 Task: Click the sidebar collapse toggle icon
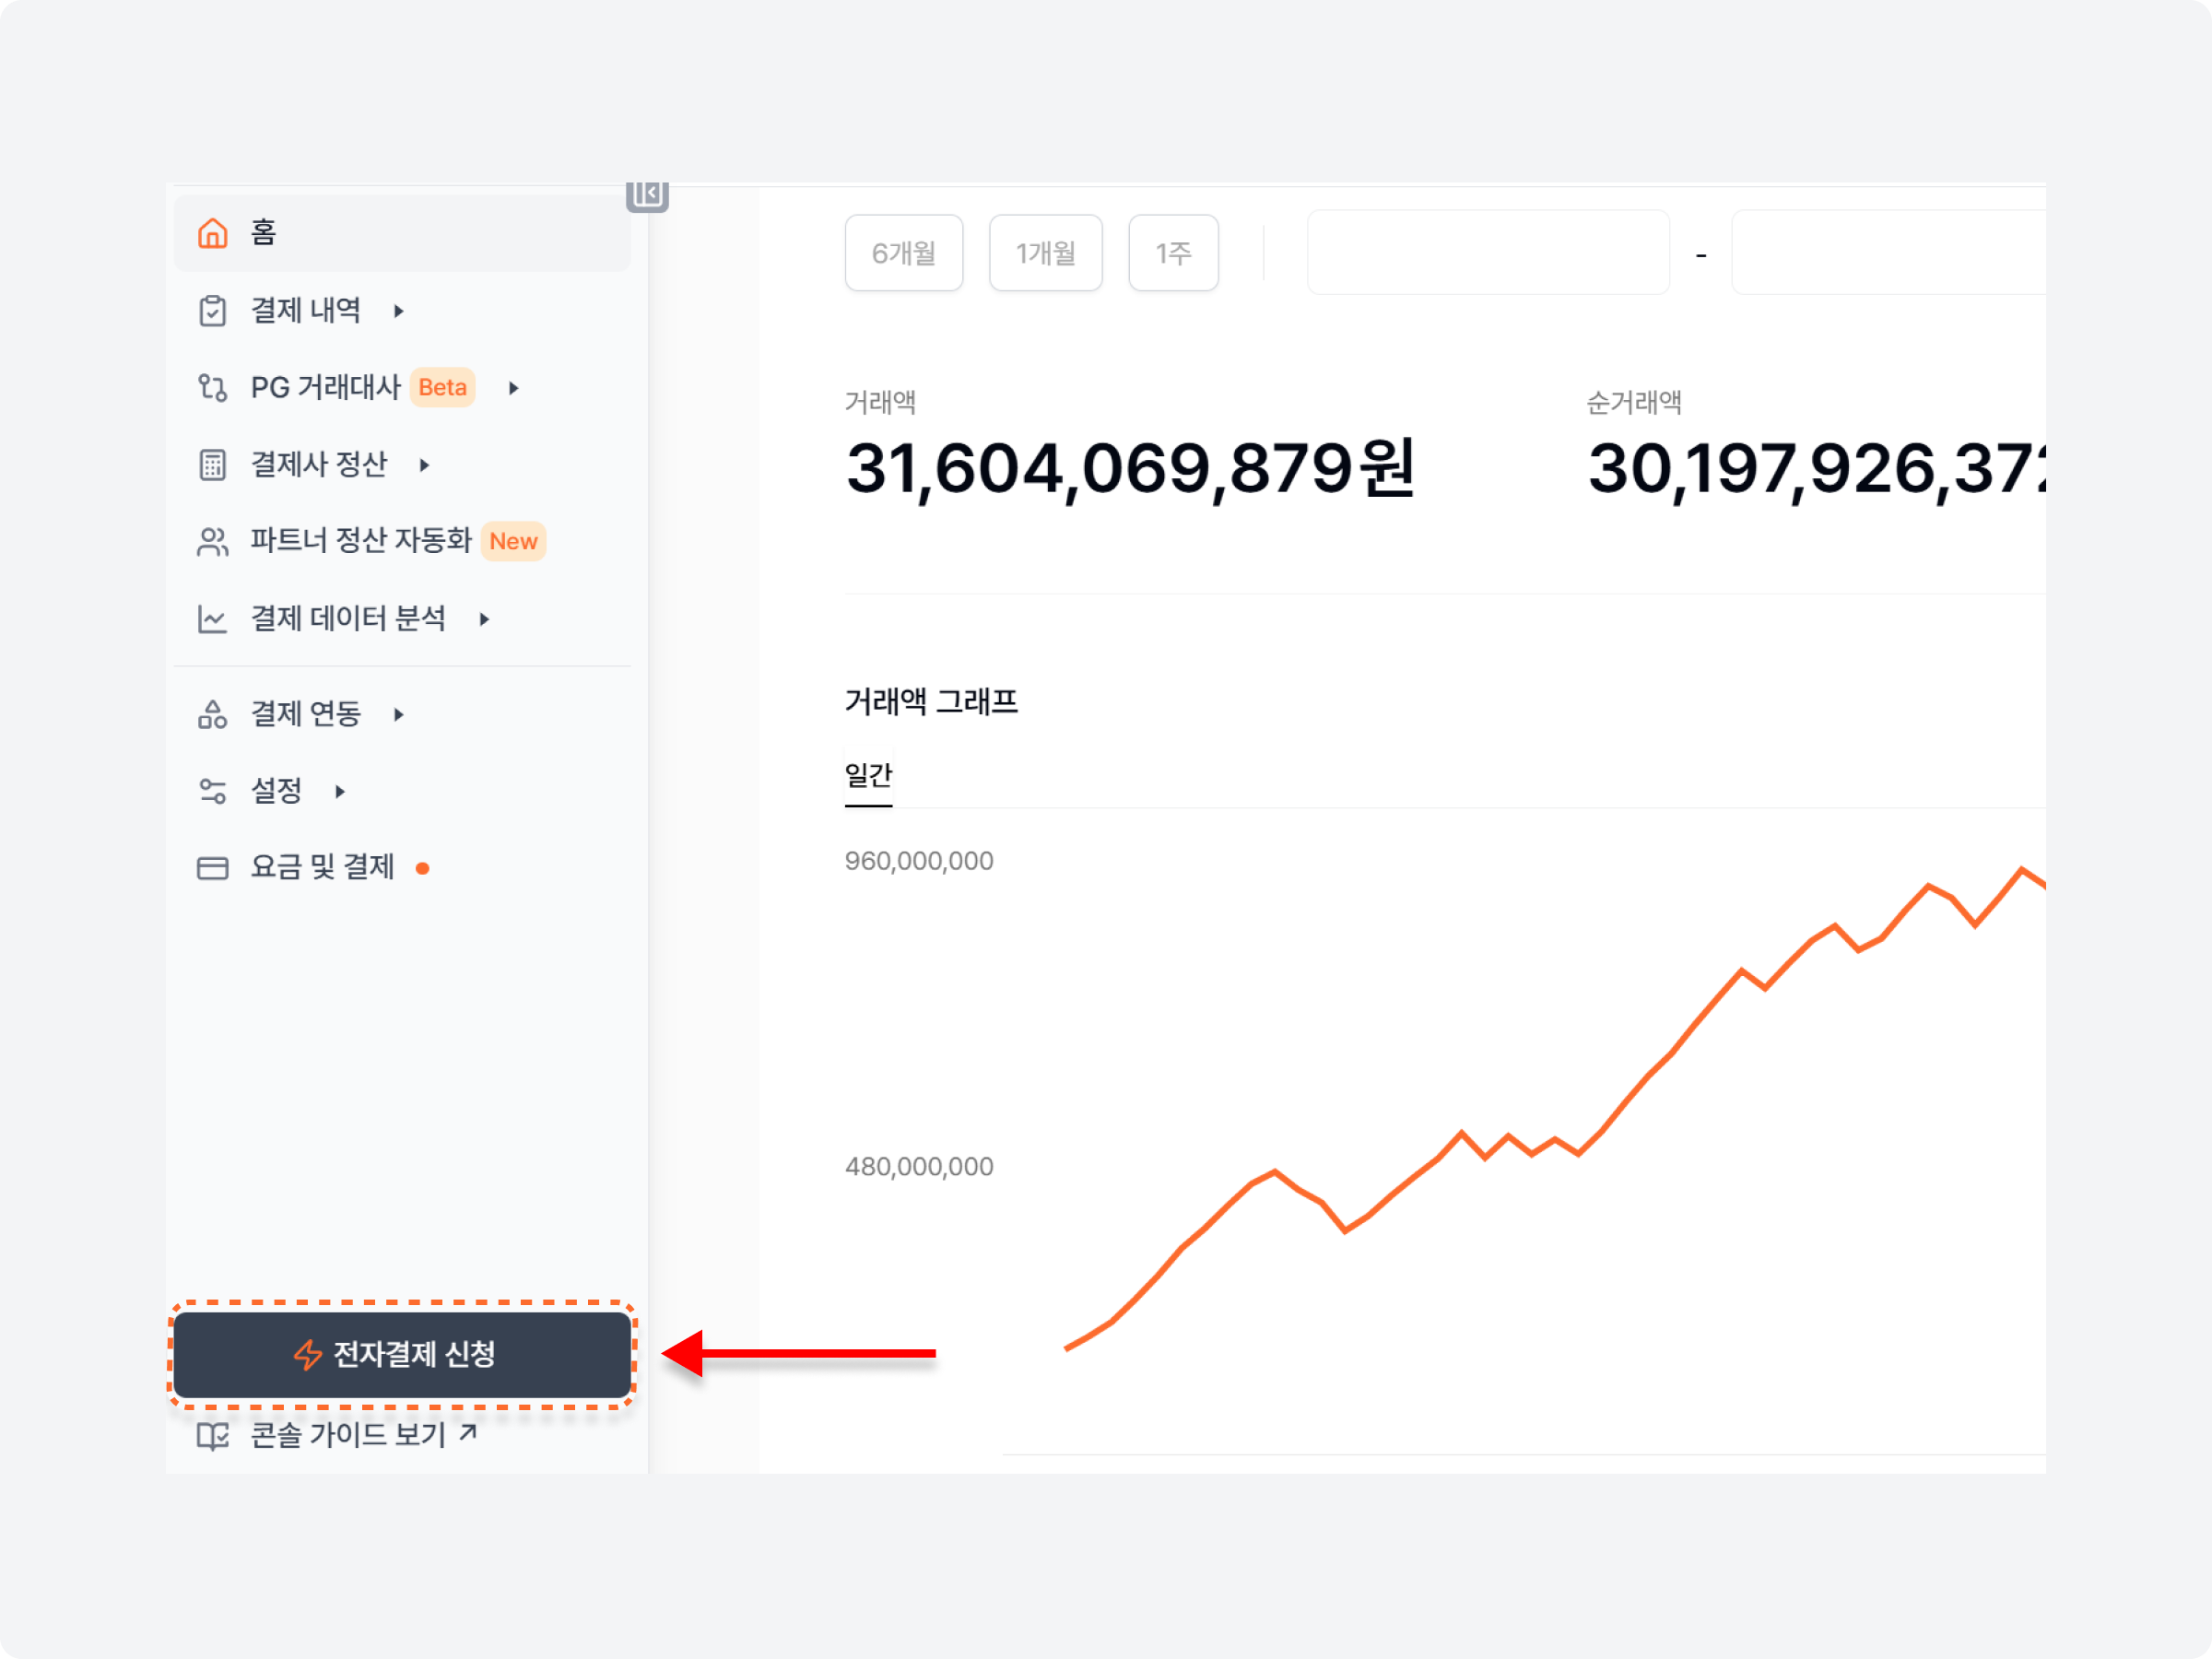click(x=648, y=195)
